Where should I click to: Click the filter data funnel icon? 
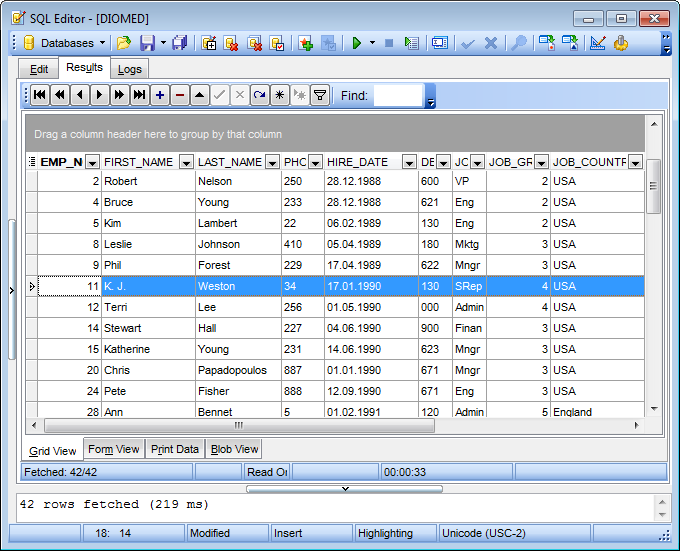(320, 95)
